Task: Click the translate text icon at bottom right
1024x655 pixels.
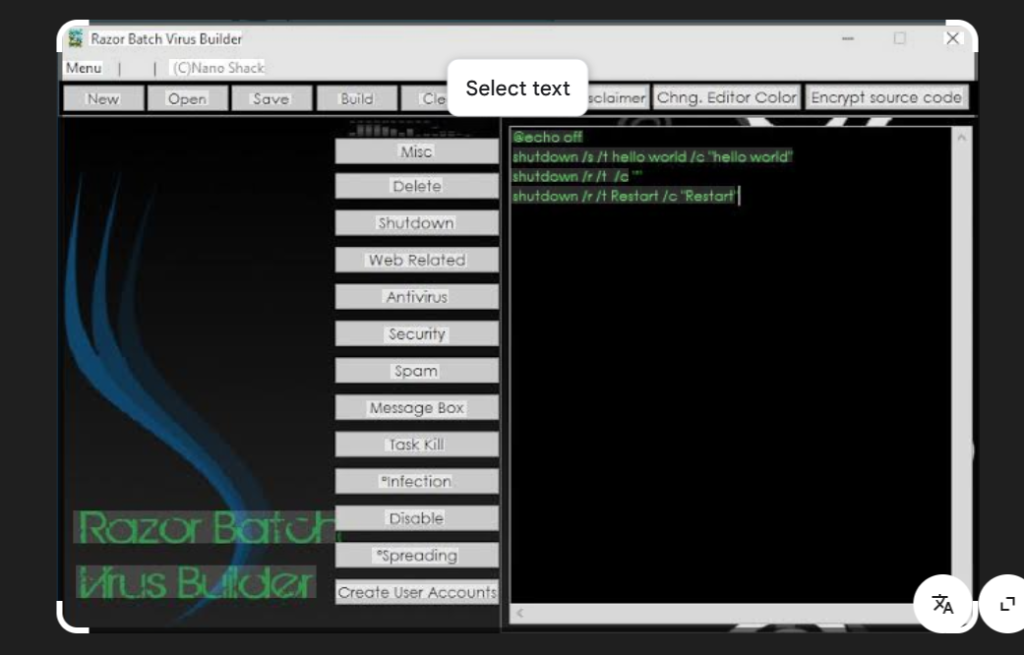Action: pos(943,604)
